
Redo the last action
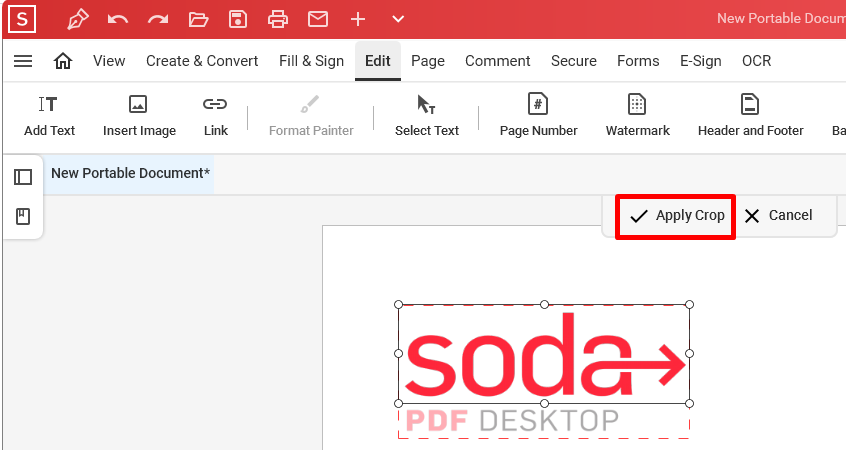coord(158,20)
